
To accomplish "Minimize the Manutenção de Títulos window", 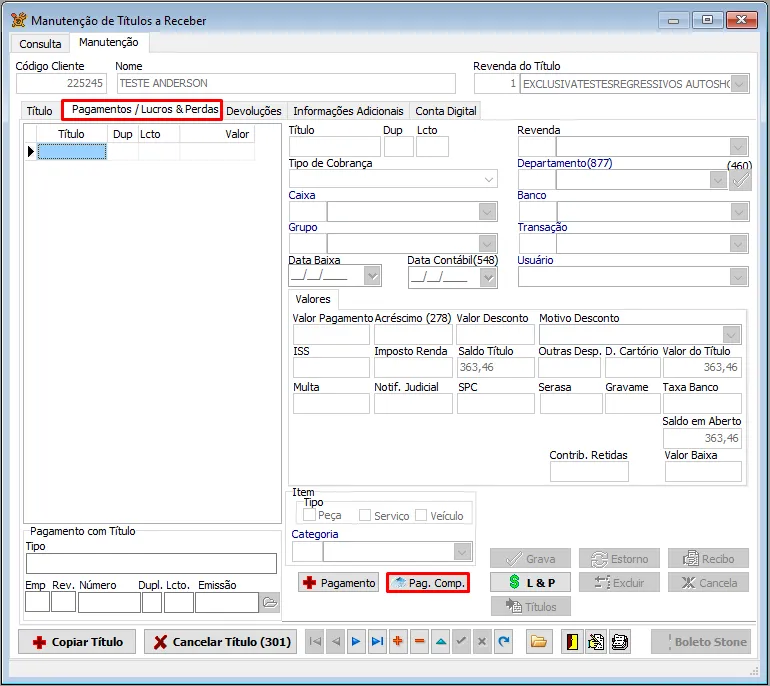I will pyautogui.click(x=674, y=21).
